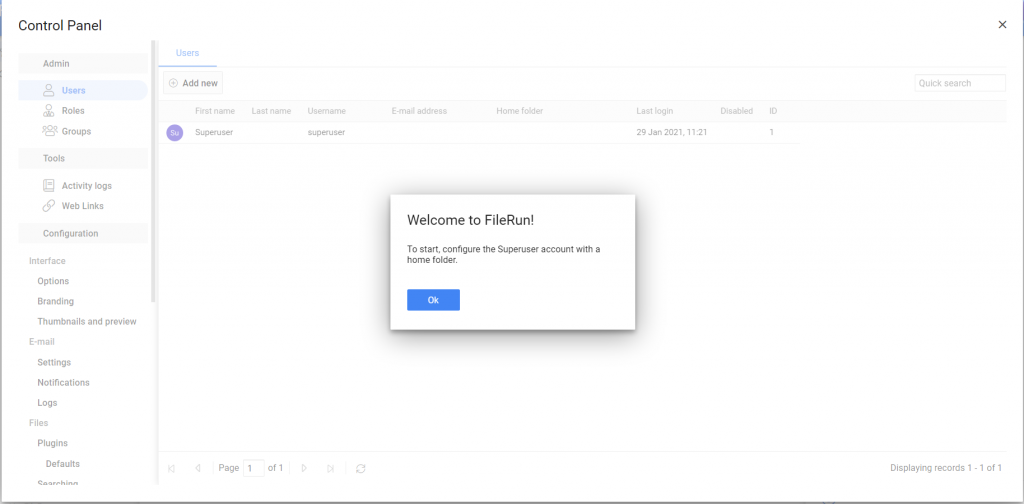This screenshot has height=504, width=1024.
Task: Sort by the ID column header
Action: coord(773,111)
